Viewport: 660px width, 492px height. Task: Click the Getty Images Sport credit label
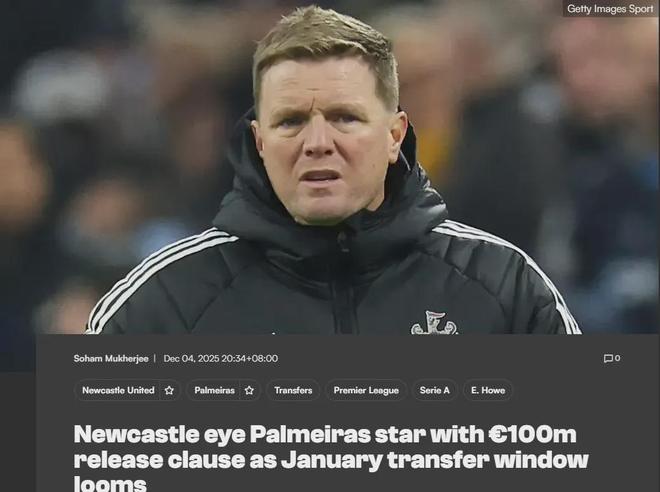pyautogui.click(x=610, y=8)
